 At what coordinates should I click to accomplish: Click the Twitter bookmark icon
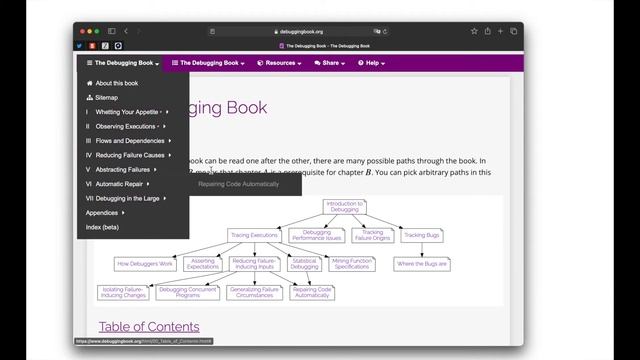tap(79, 46)
